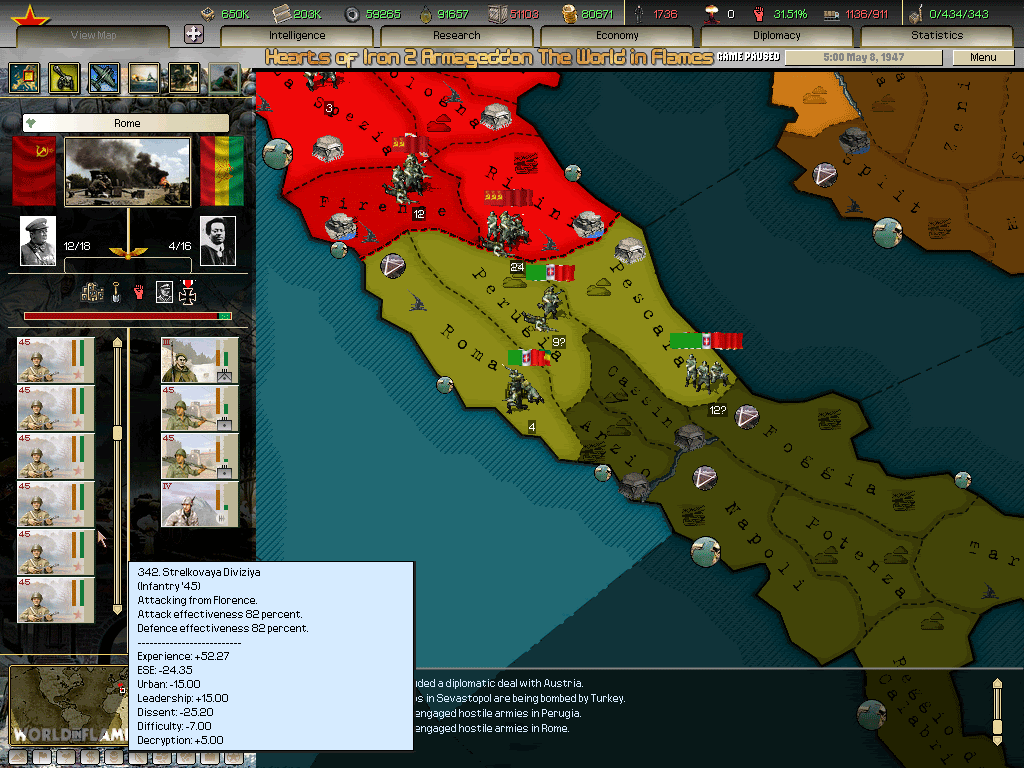Click the Iron Cross medal battle icon
Viewport: 1024px width, 768px height.
click(187, 292)
